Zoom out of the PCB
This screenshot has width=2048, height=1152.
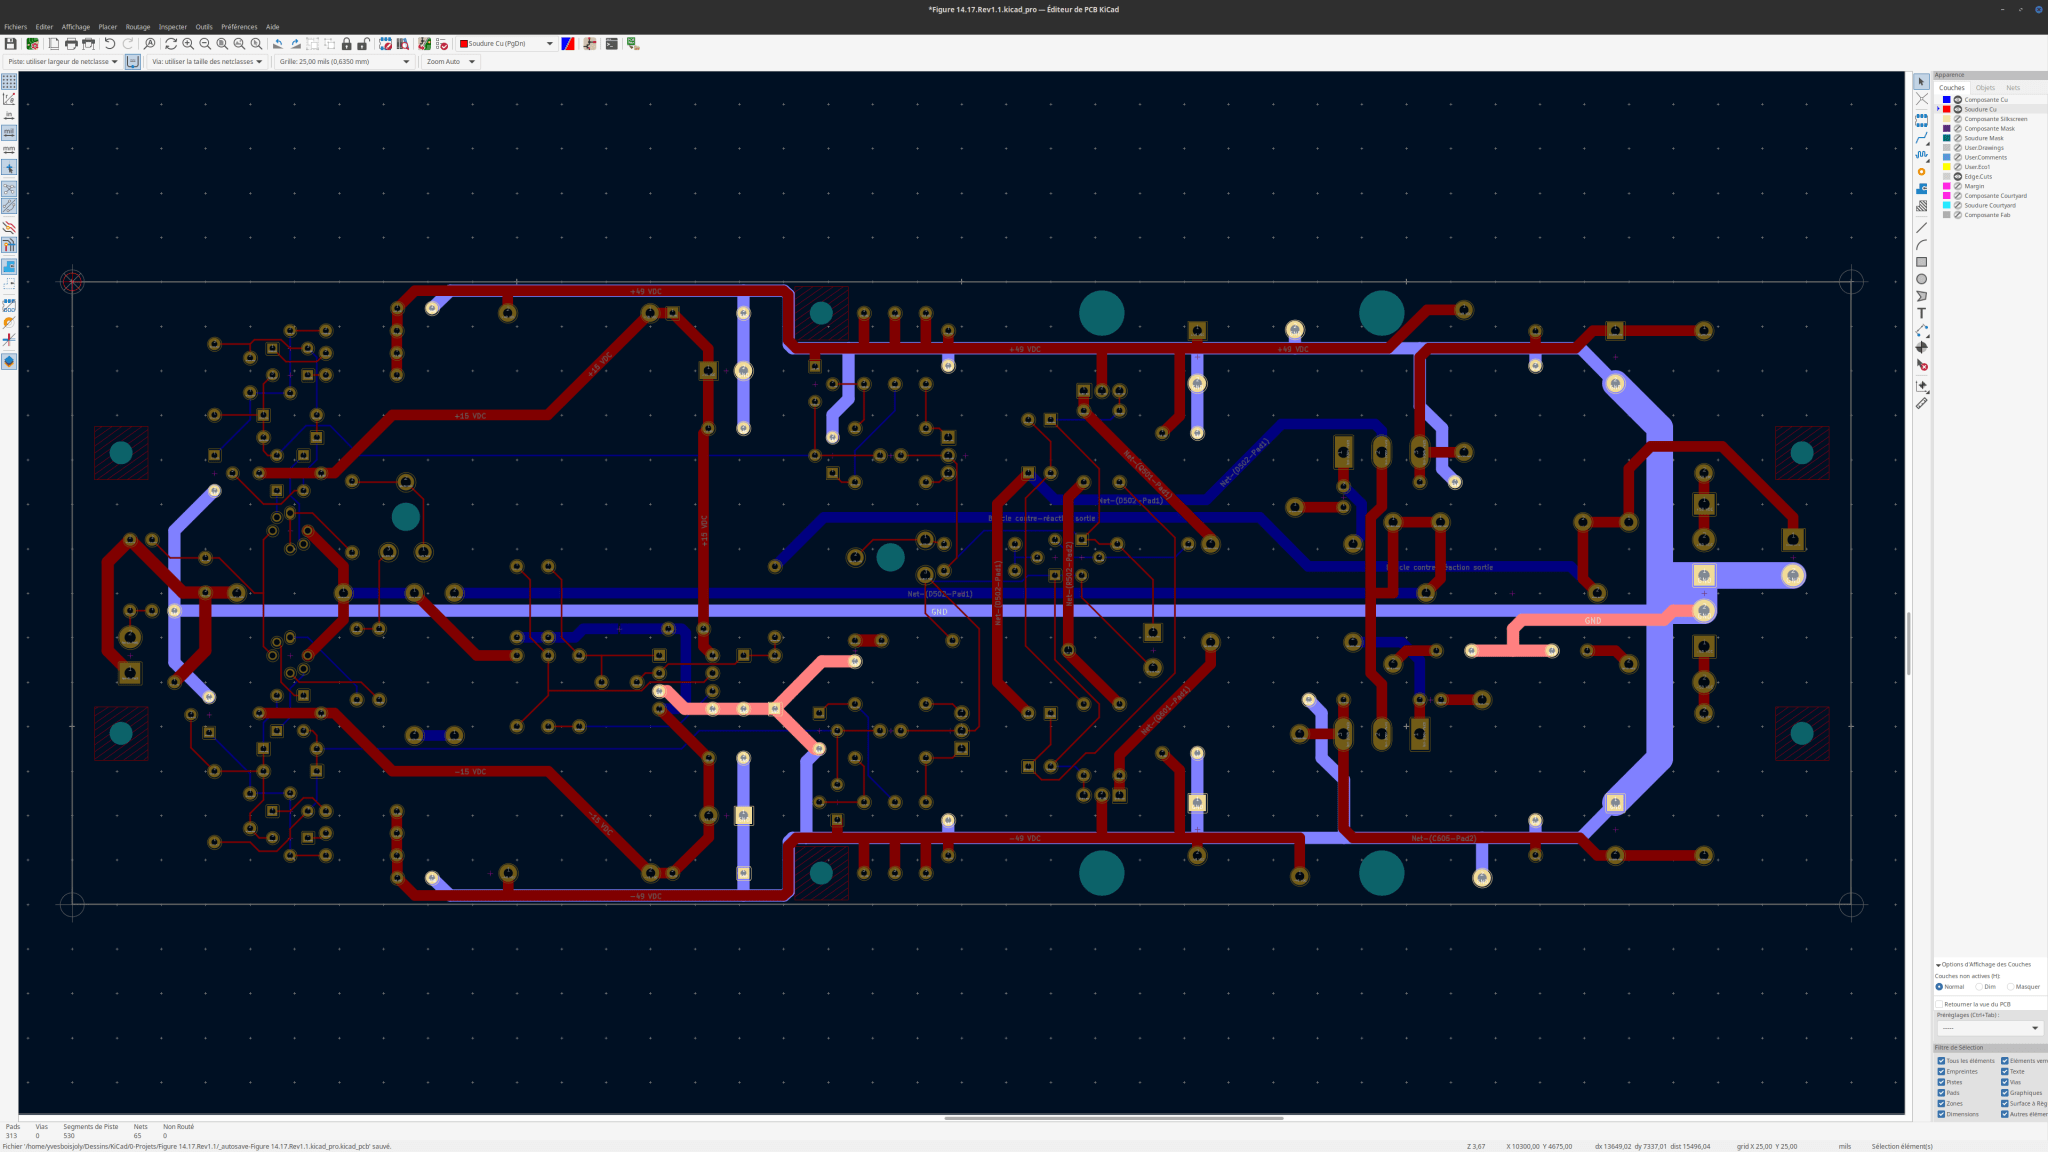pyautogui.click(x=205, y=44)
